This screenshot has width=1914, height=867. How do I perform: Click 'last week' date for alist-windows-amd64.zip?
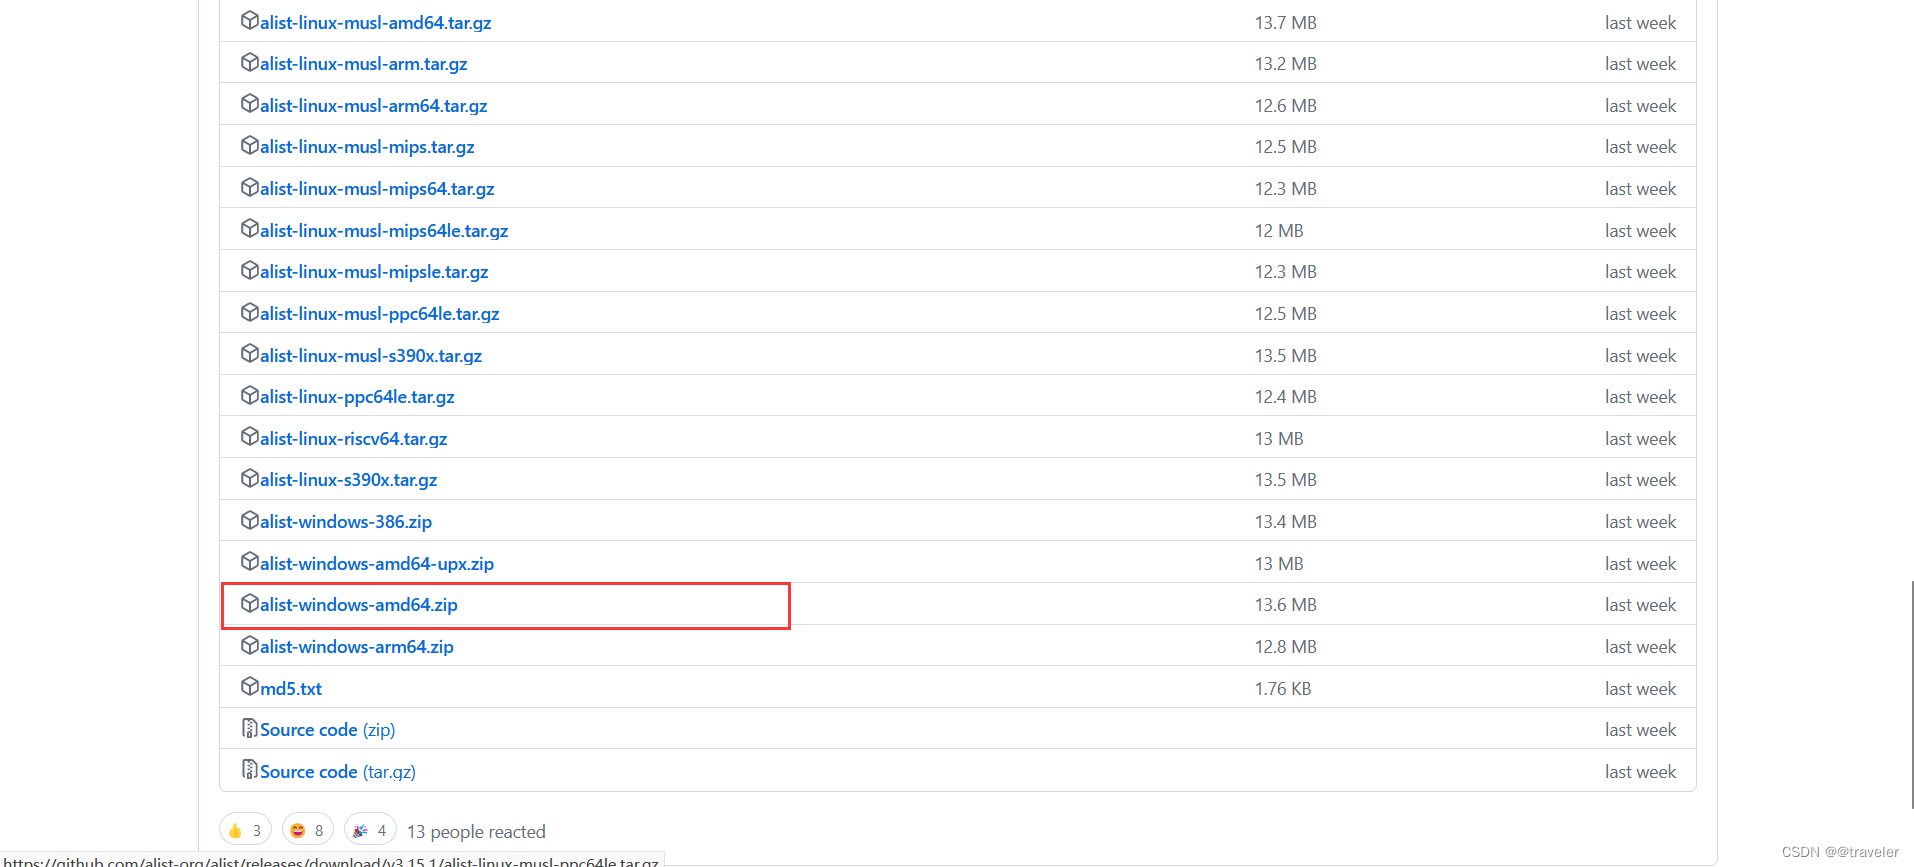click(x=1640, y=605)
